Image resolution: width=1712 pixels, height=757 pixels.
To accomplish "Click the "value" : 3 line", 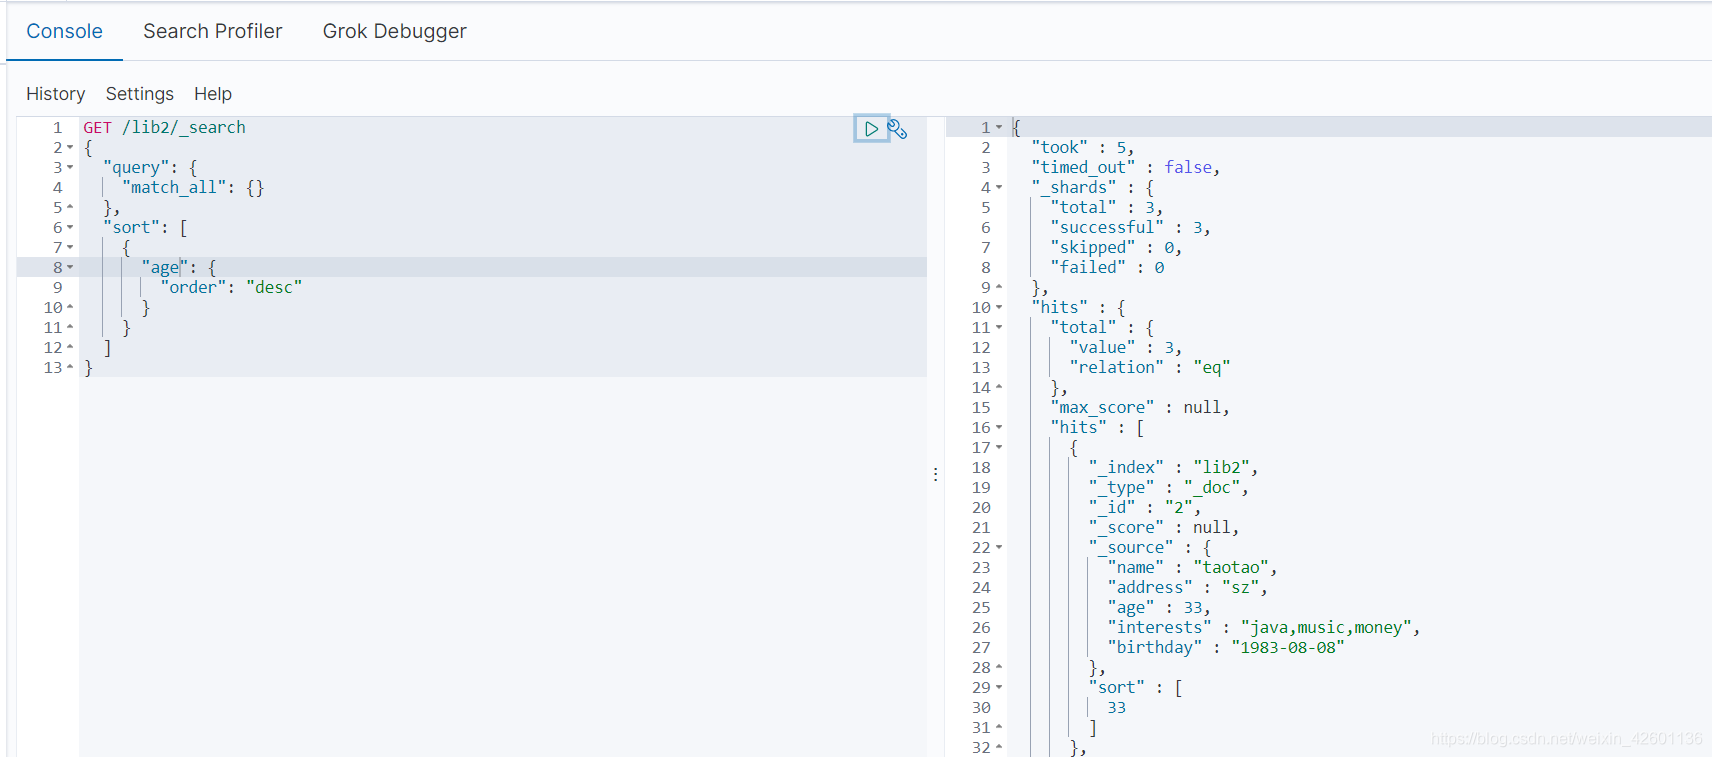I will (x=1126, y=347).
